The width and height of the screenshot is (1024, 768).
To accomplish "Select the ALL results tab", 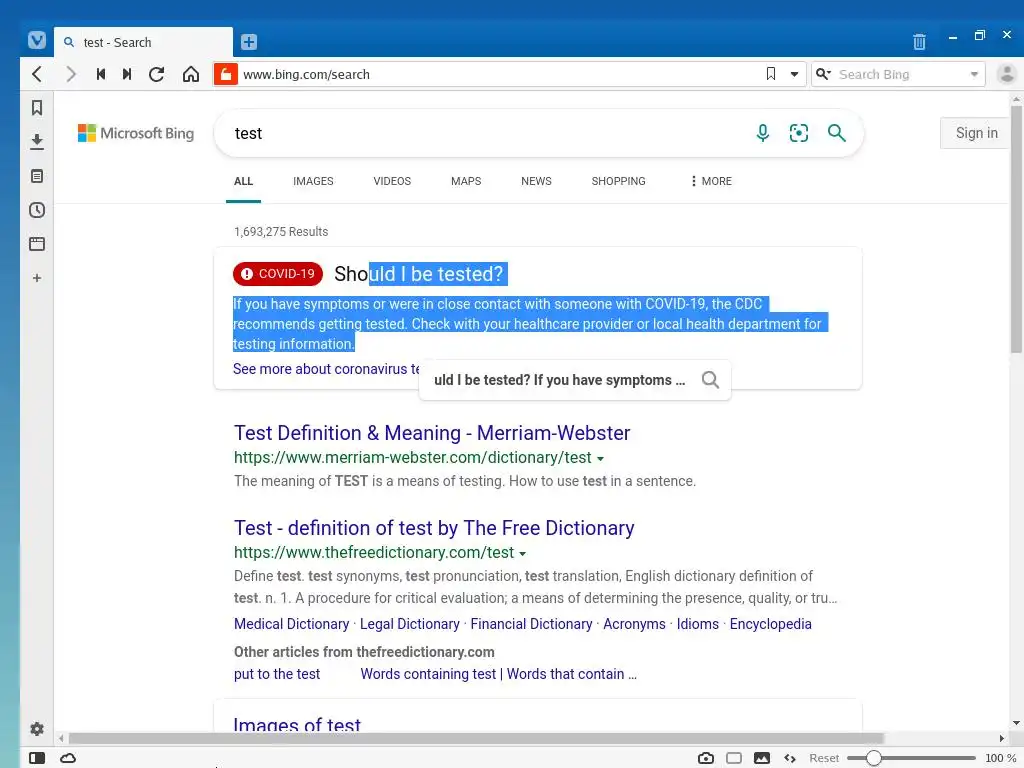I will [244, 182].
